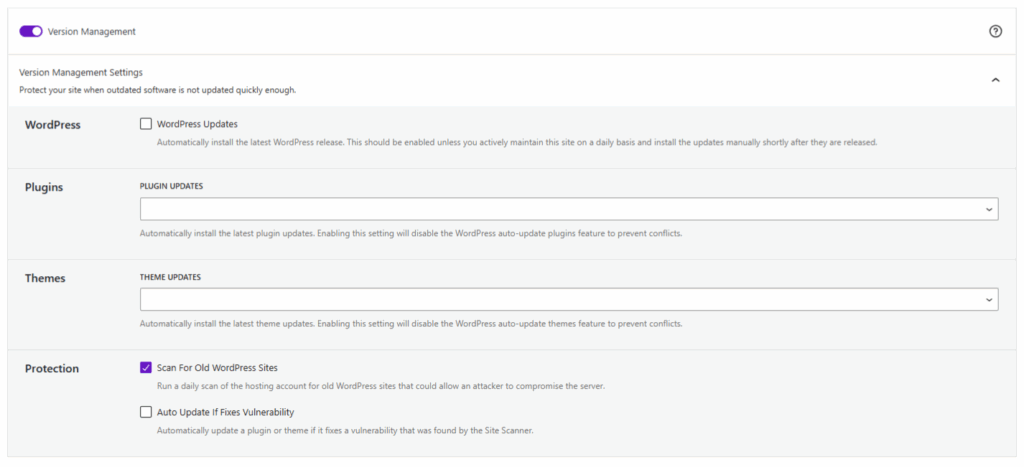Select the Themes section heading
Image resolution: width=1024 pixels, height=467 pixels.
click(x=45, y=277)
